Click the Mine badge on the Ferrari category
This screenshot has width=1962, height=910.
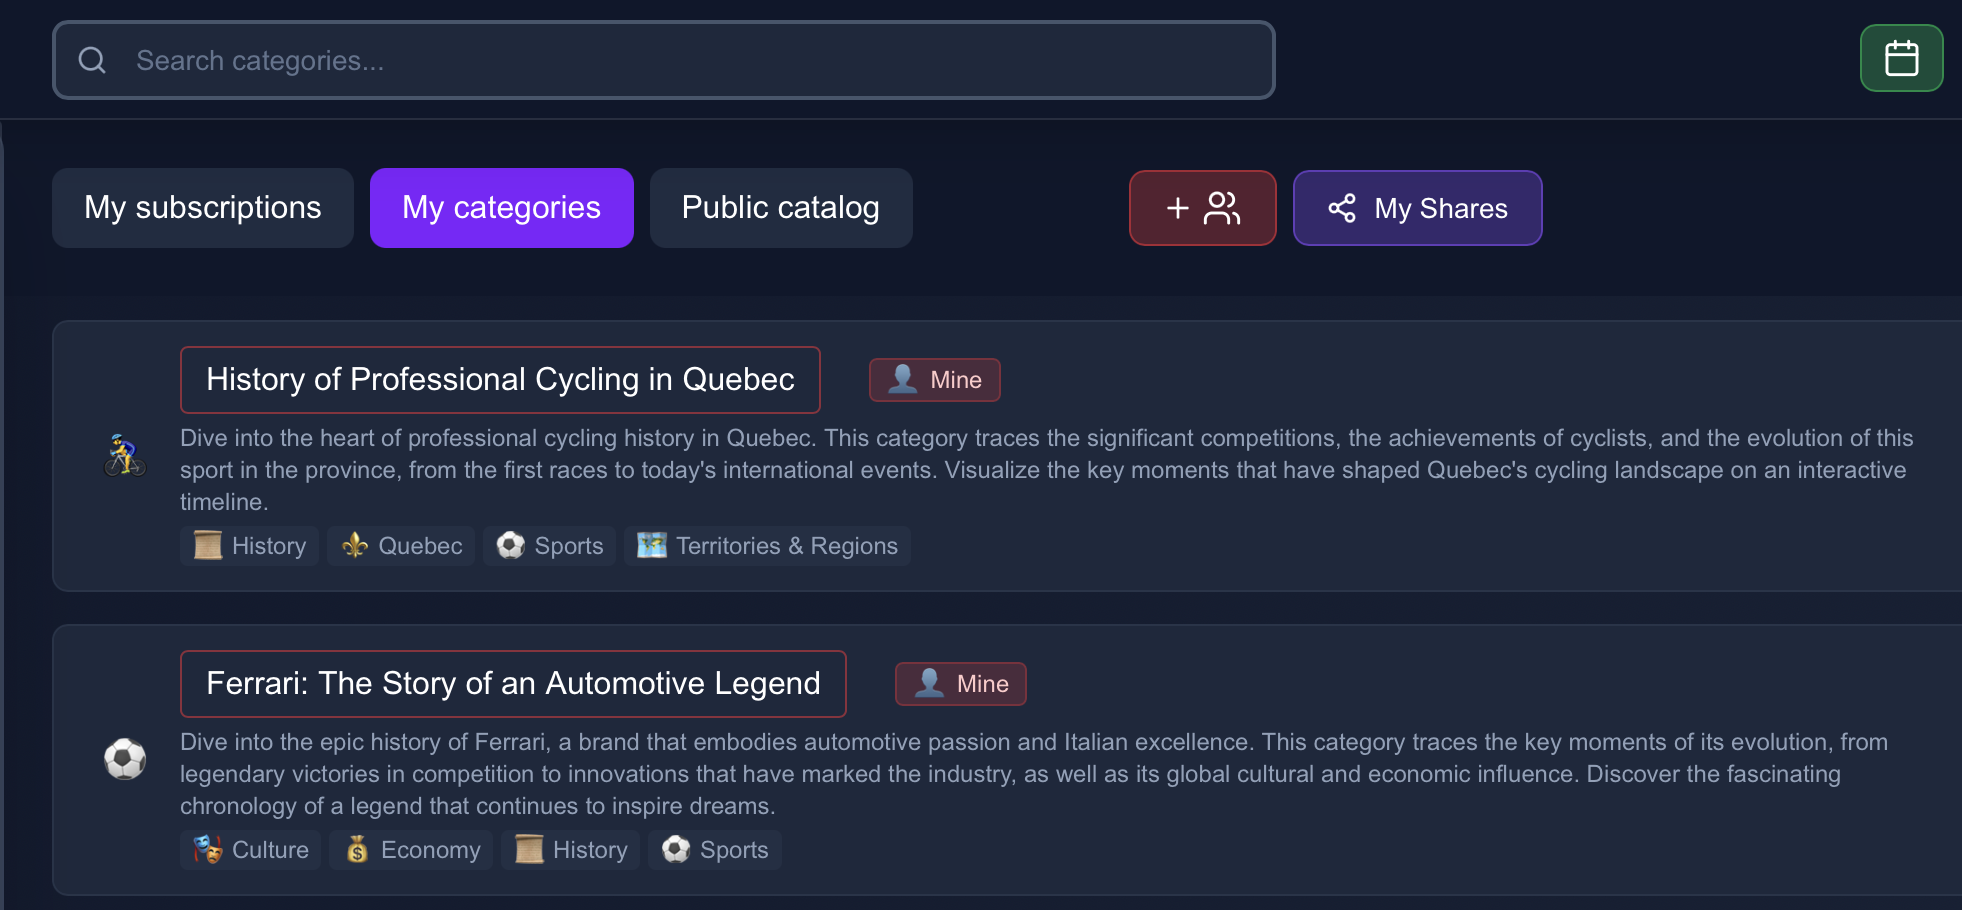pyautogui.click(x=960, y=684)
